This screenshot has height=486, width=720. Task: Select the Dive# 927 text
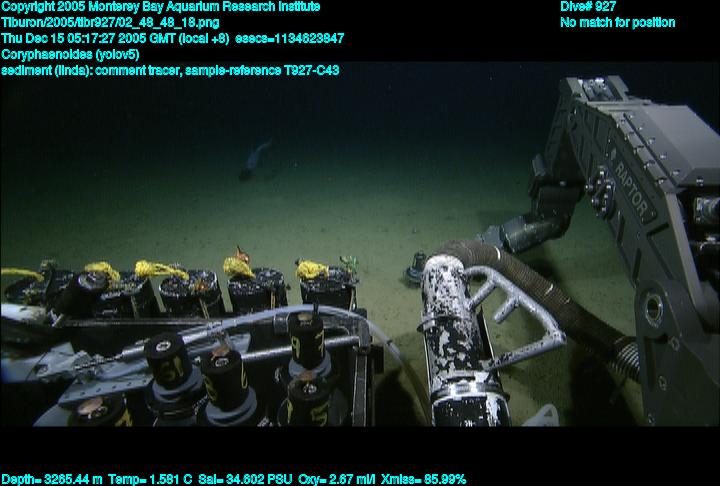[x=588, y=6]
